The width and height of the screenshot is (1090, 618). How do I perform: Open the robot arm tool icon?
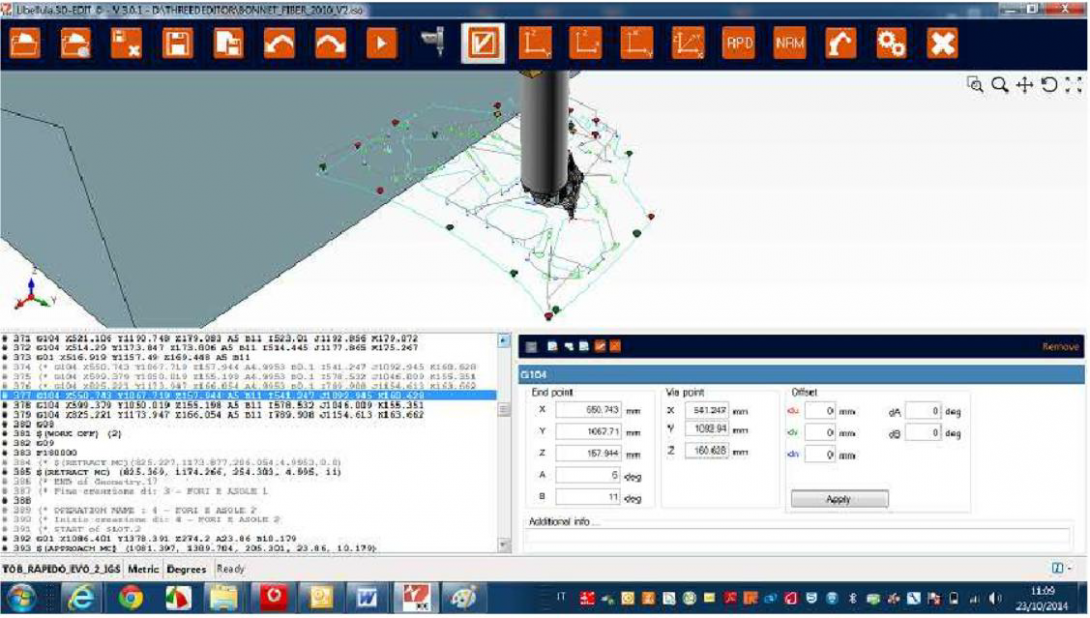pyautogui.click(x=840, y=43)
